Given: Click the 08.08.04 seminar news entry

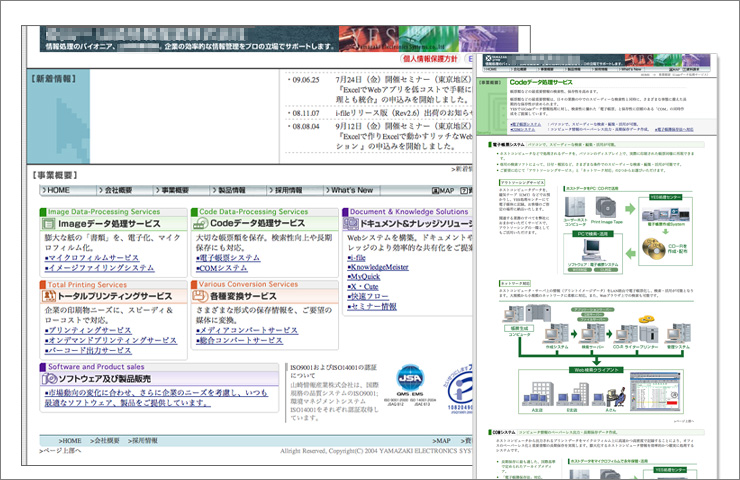Looking at the screenshot, I should point(380,136).
